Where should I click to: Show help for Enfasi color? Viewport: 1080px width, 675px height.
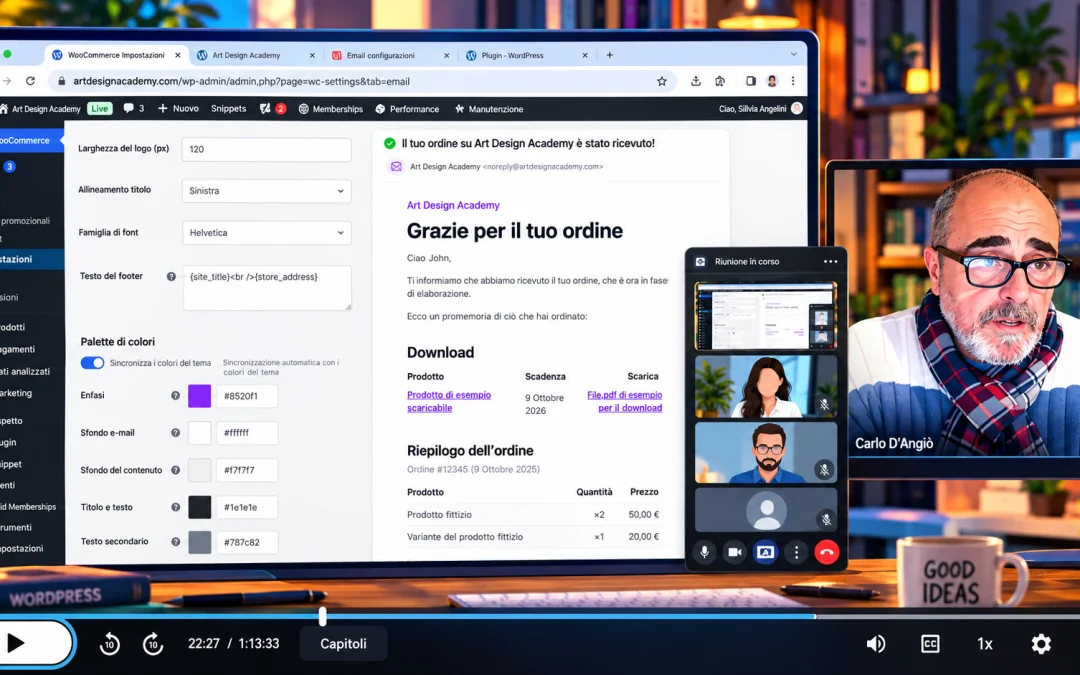pyautogui.click(x=175, y=395)
